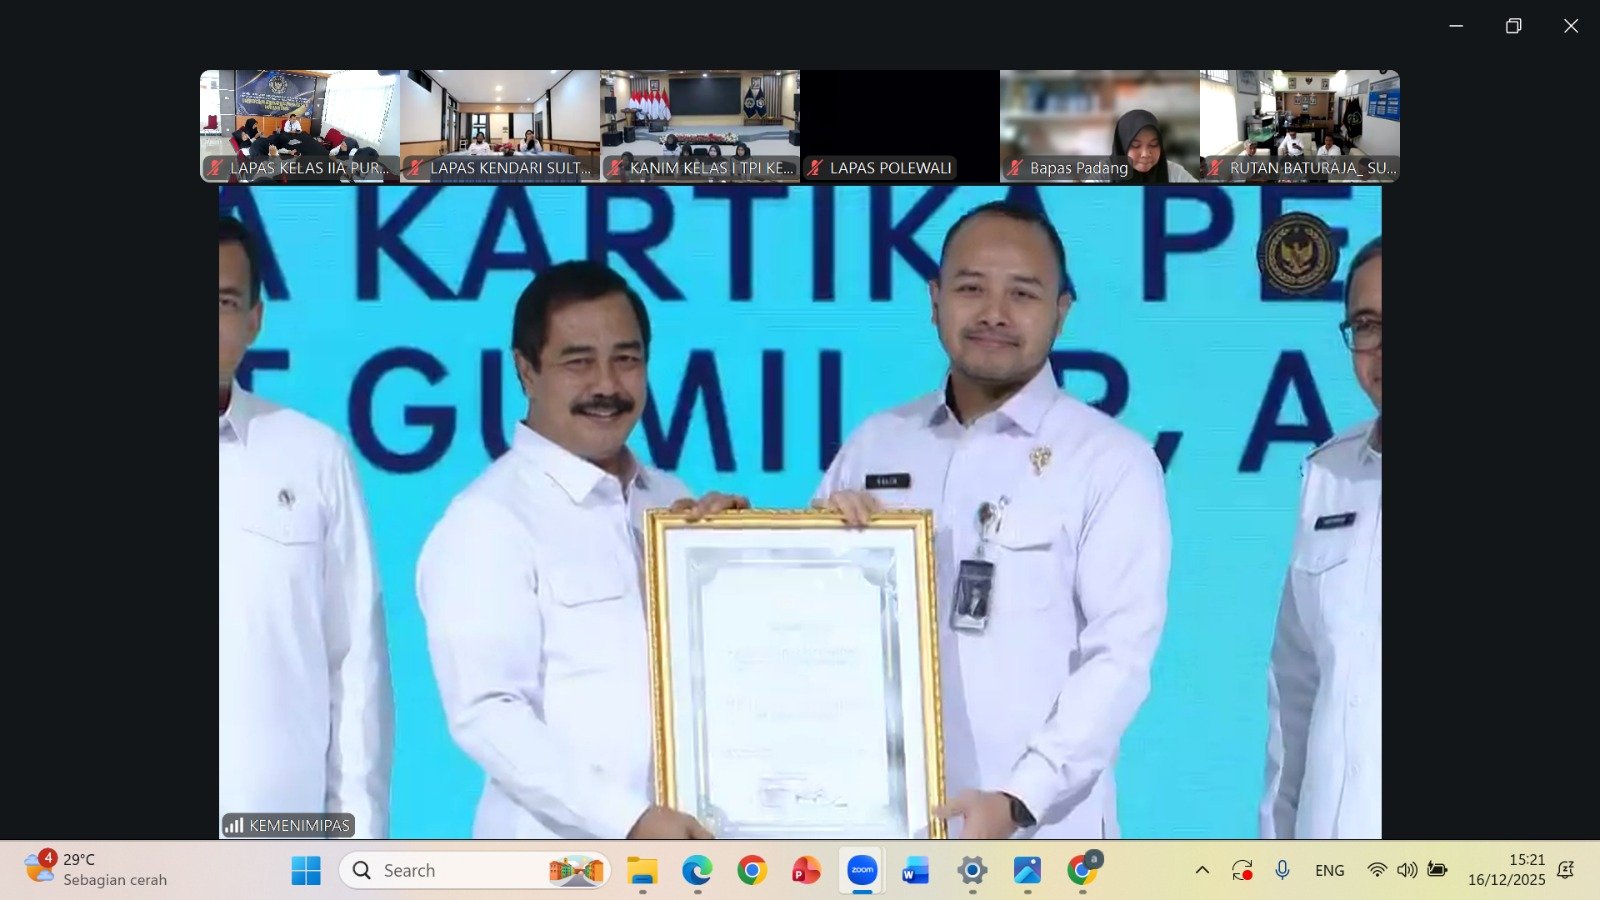Select LAPAS KENDARI participant video tile
This screenshot has height=900, width=1600.
click(x=499, y=125)
